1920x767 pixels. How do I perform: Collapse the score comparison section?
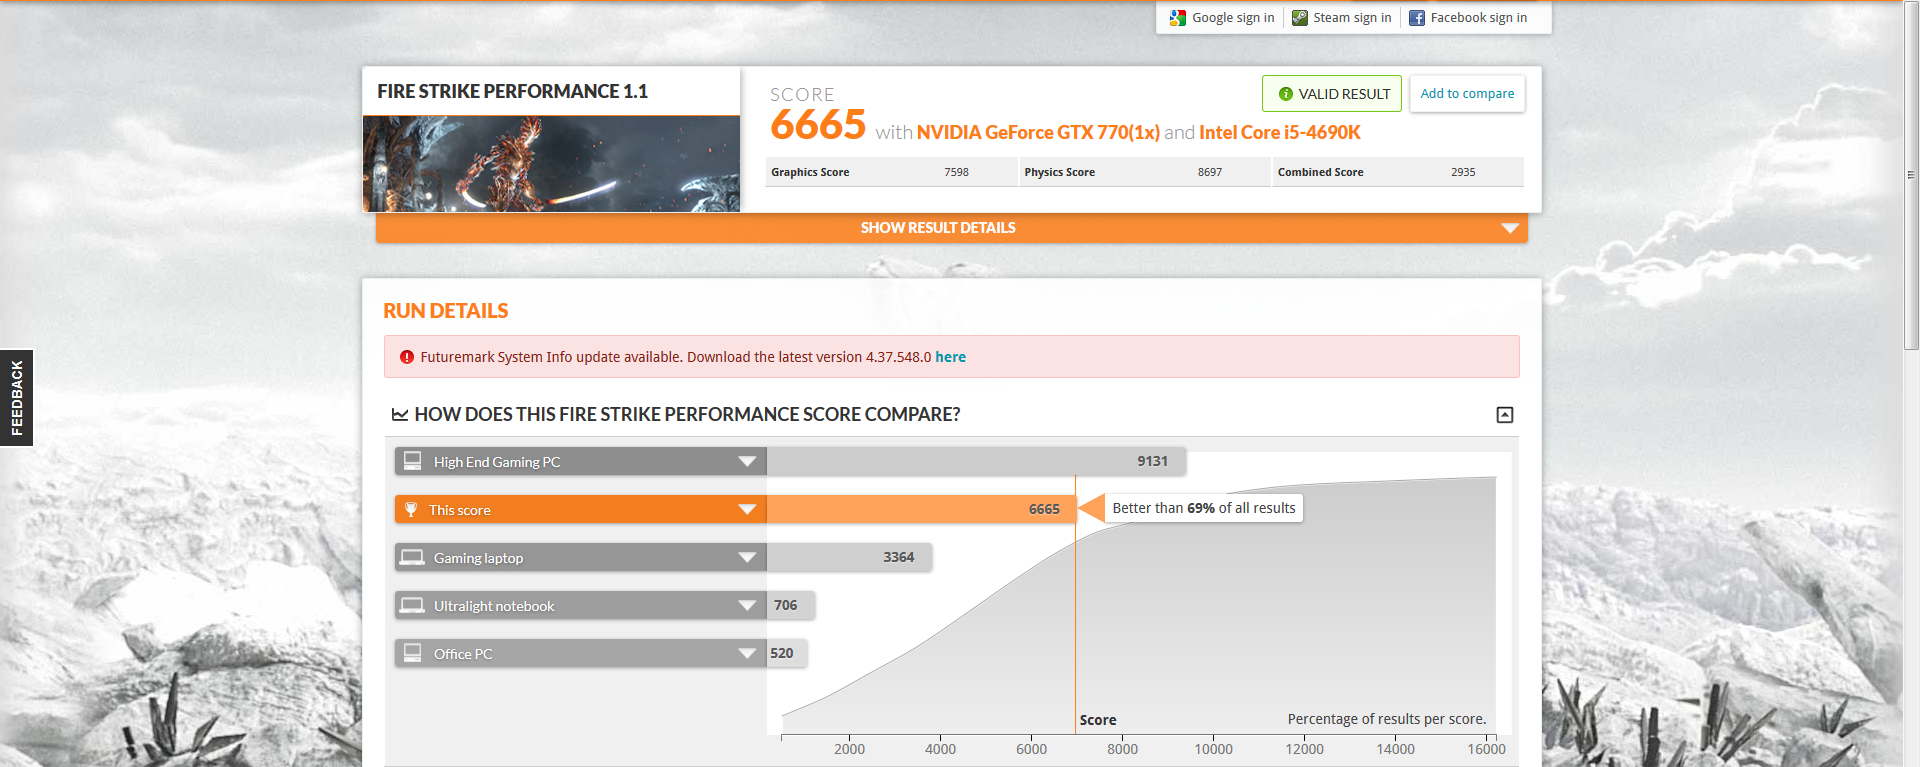(1505, 415)
